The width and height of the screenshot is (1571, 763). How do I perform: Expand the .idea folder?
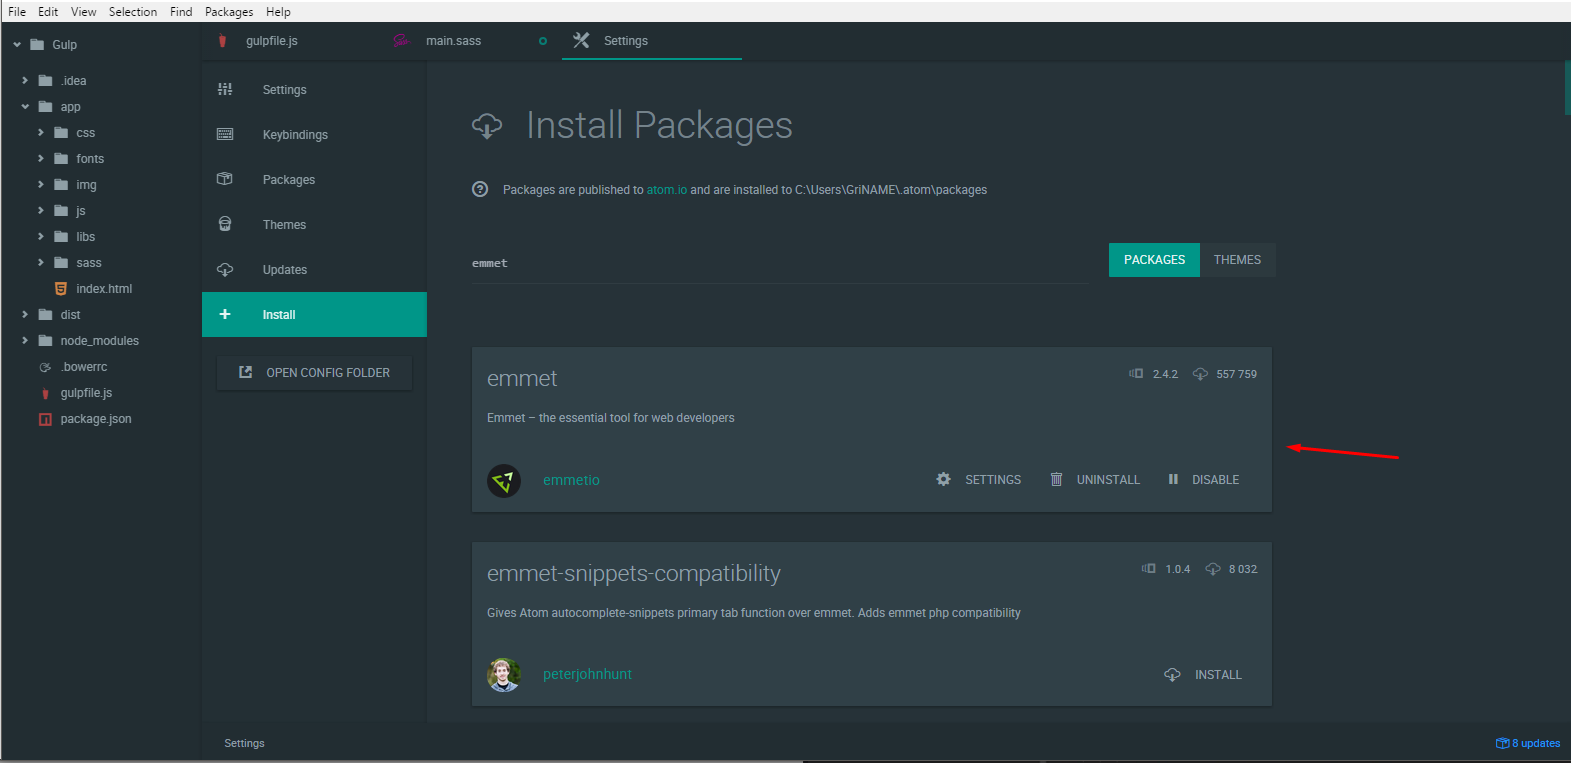tap(25, 80)
